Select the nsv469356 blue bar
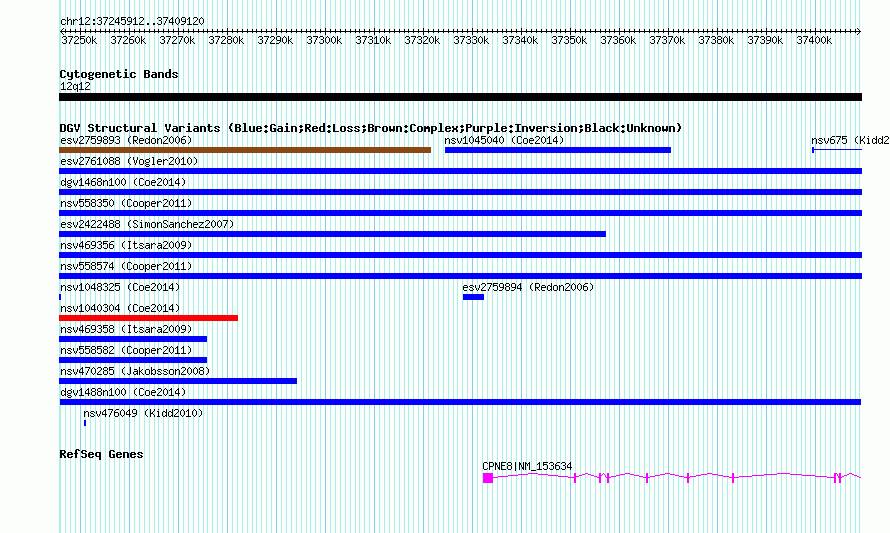890x533 pixels. (x=460, y=255)
